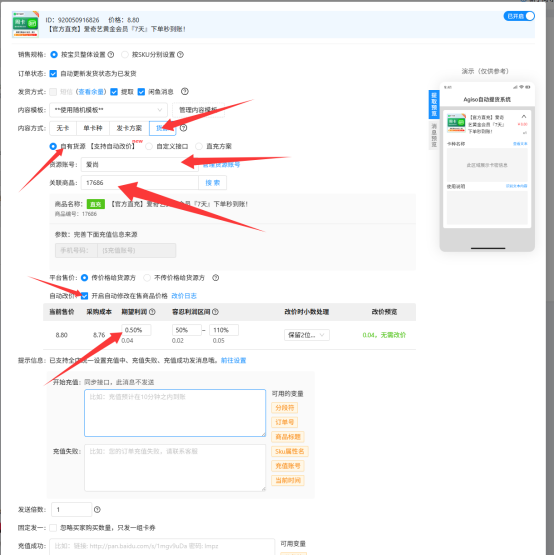Insert the 订单号 variable

point(285,422)
